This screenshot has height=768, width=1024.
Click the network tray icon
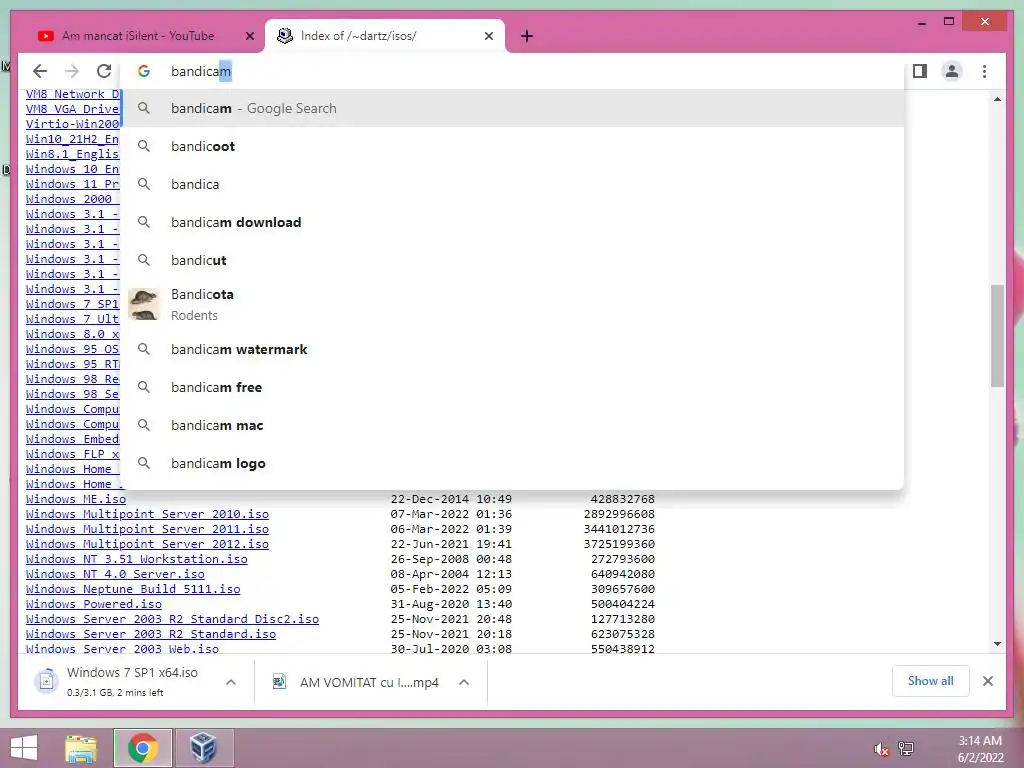tap(906, 749)
